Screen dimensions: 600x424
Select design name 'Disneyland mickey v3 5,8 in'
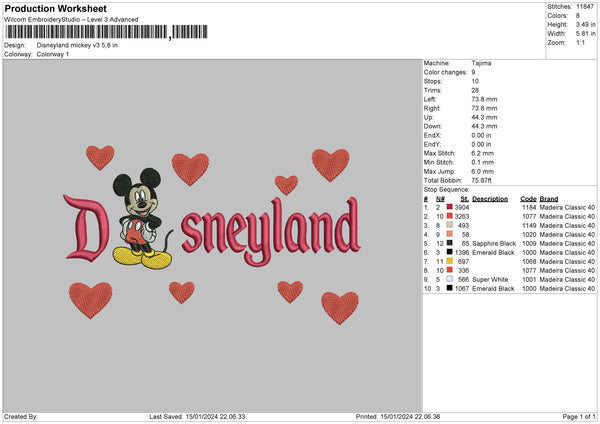pyautogui.click(x=77, y=45)
